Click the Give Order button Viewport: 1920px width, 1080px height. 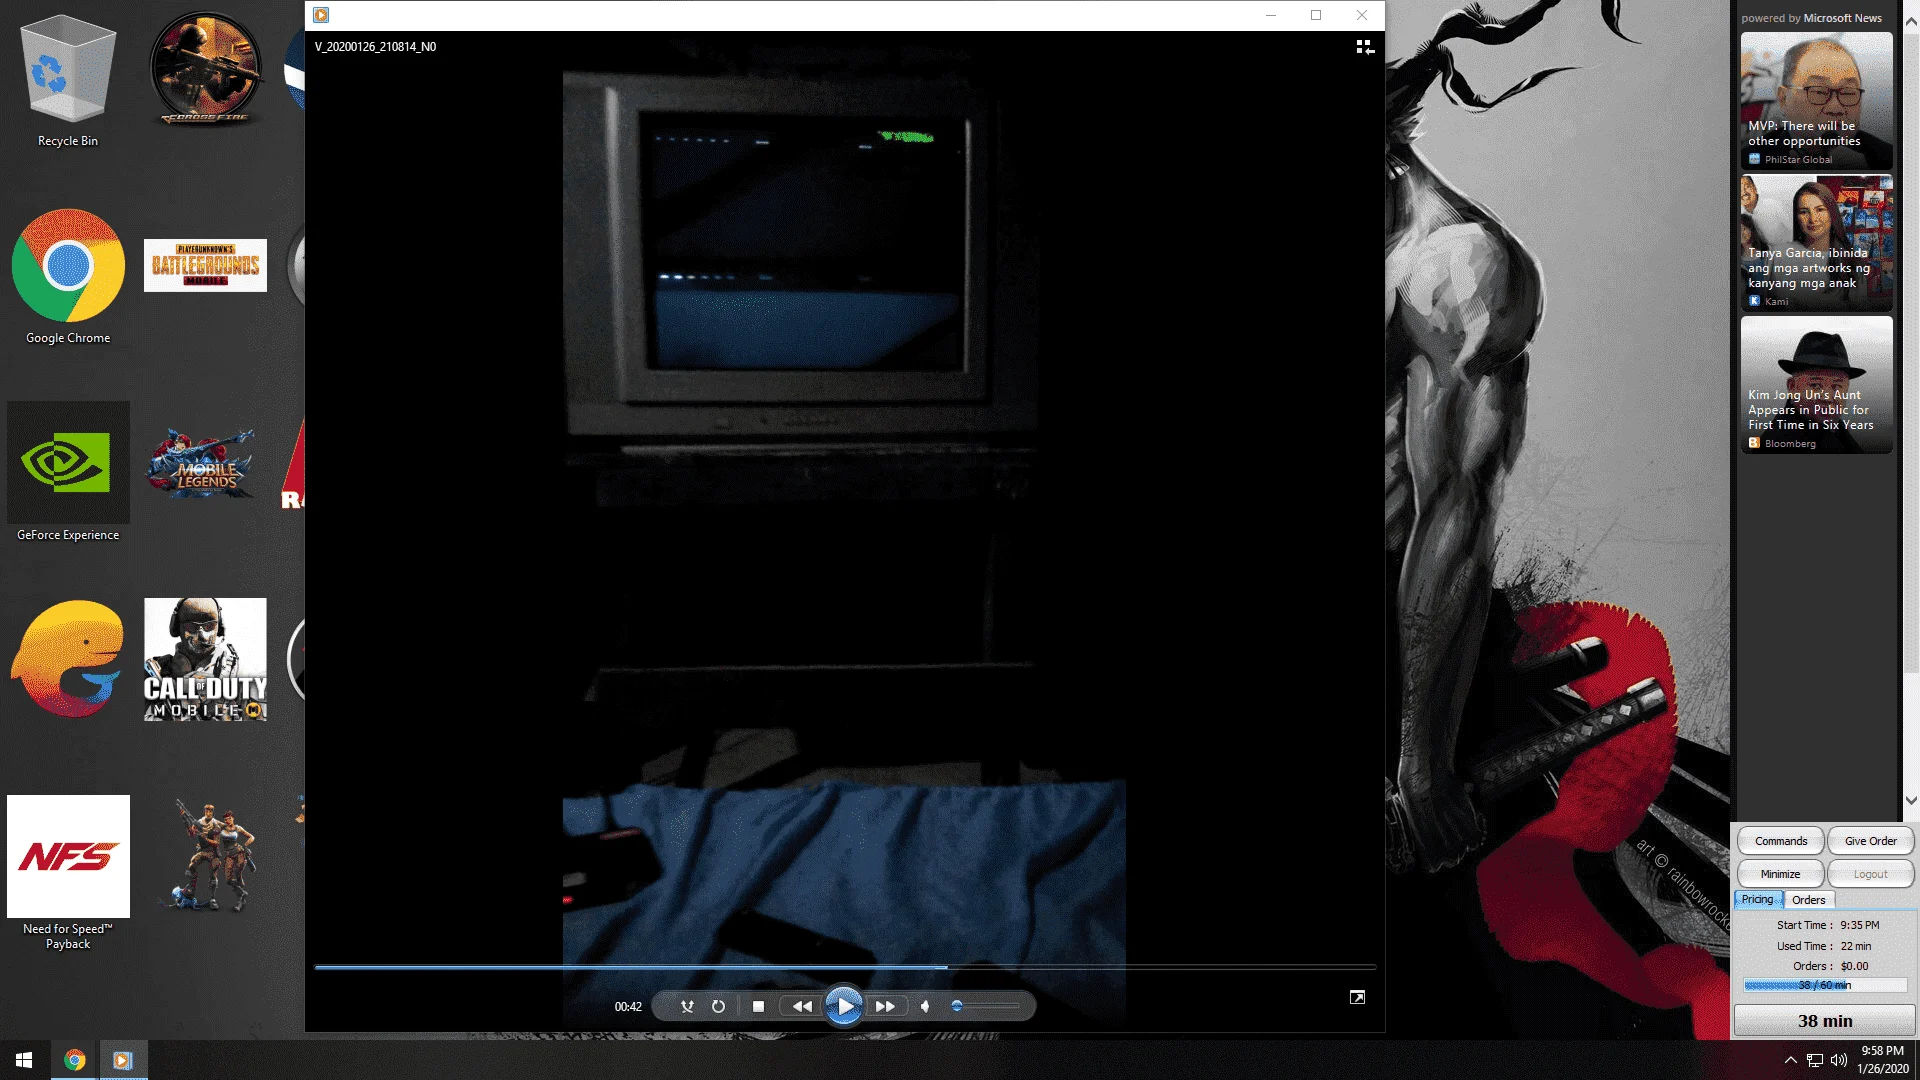pos(1870,841)
